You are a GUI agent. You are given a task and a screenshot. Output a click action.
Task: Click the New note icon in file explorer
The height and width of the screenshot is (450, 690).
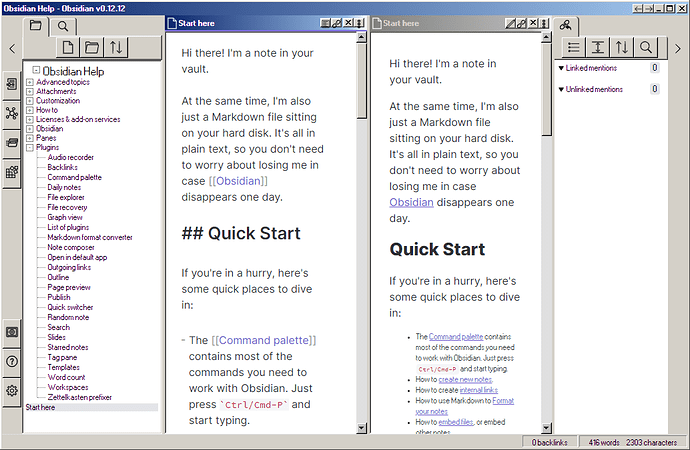pos(68,47)
